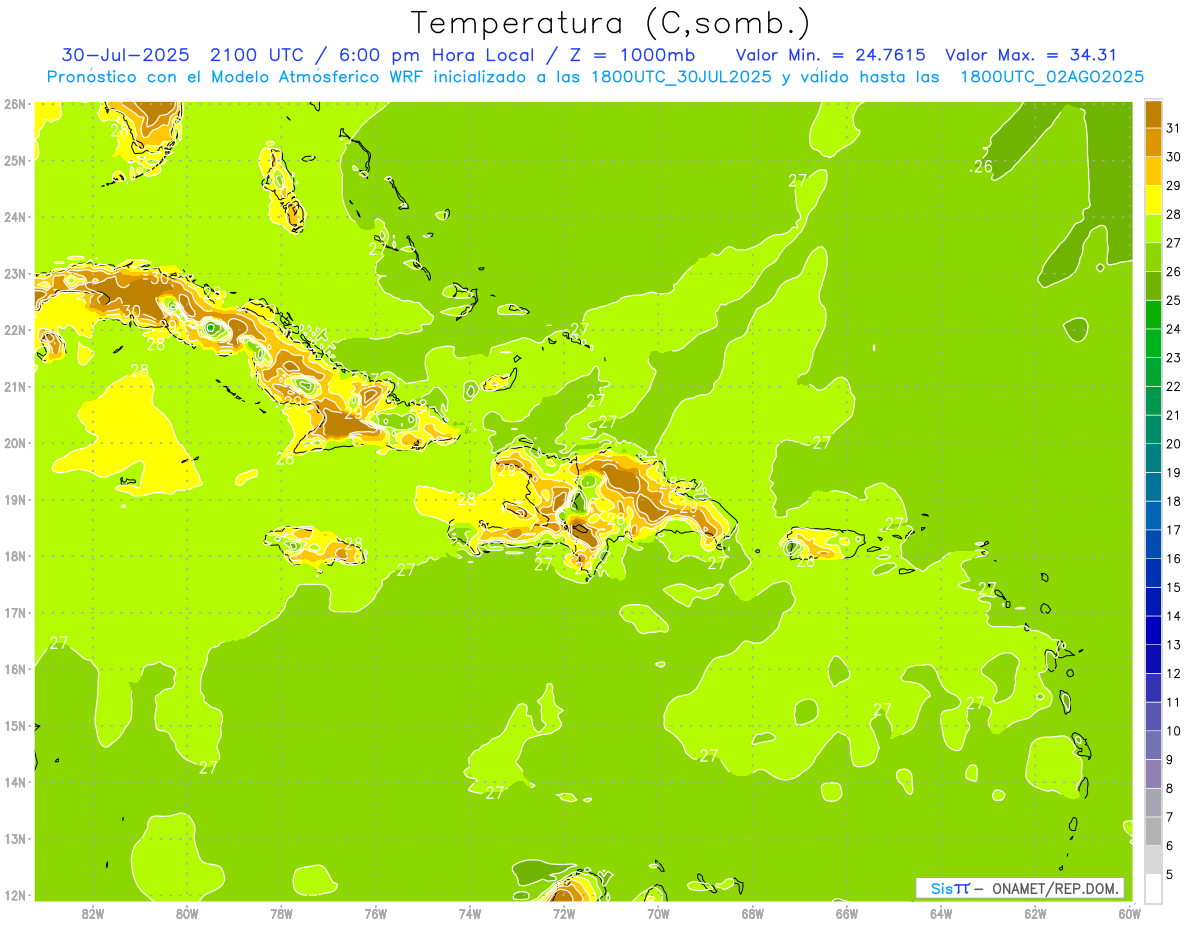Click the colorbar value '31'
This screenshot has height=927, width=1200.
pyautogui.click(x=1174, y=128)
